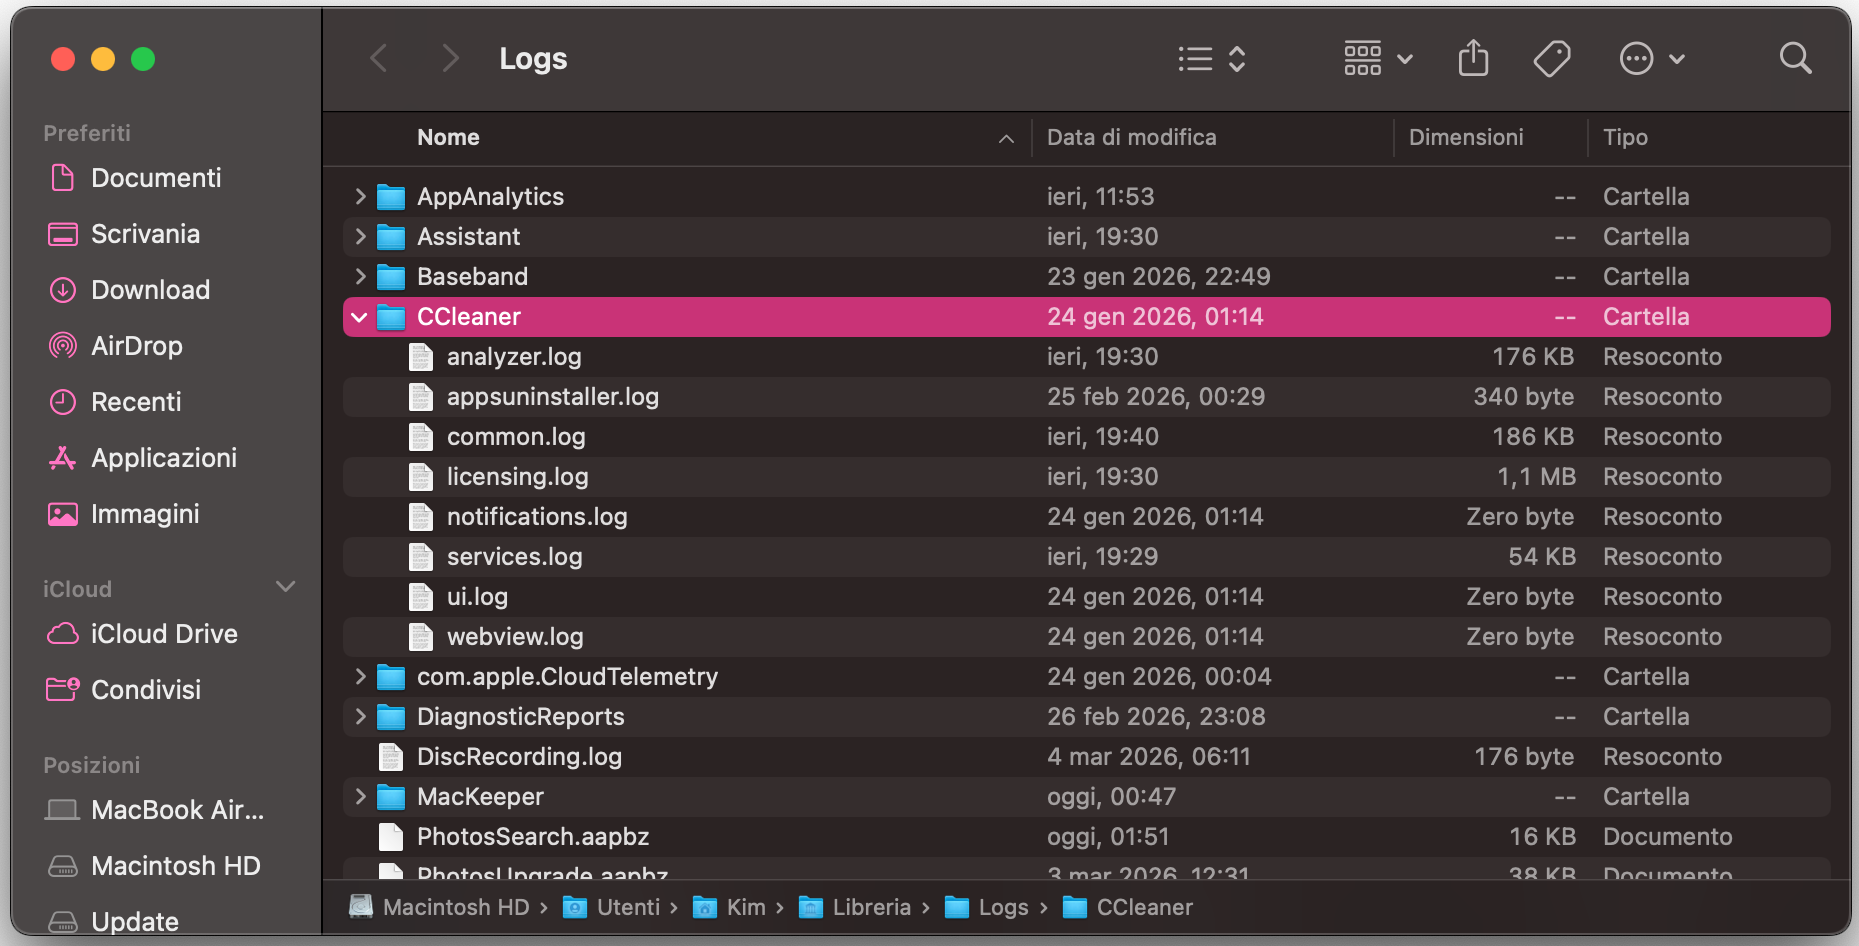The height and width of the screenshot is (946, 1859).
Task: Collapse the iCloud section chevron
Action: (286, 586)
